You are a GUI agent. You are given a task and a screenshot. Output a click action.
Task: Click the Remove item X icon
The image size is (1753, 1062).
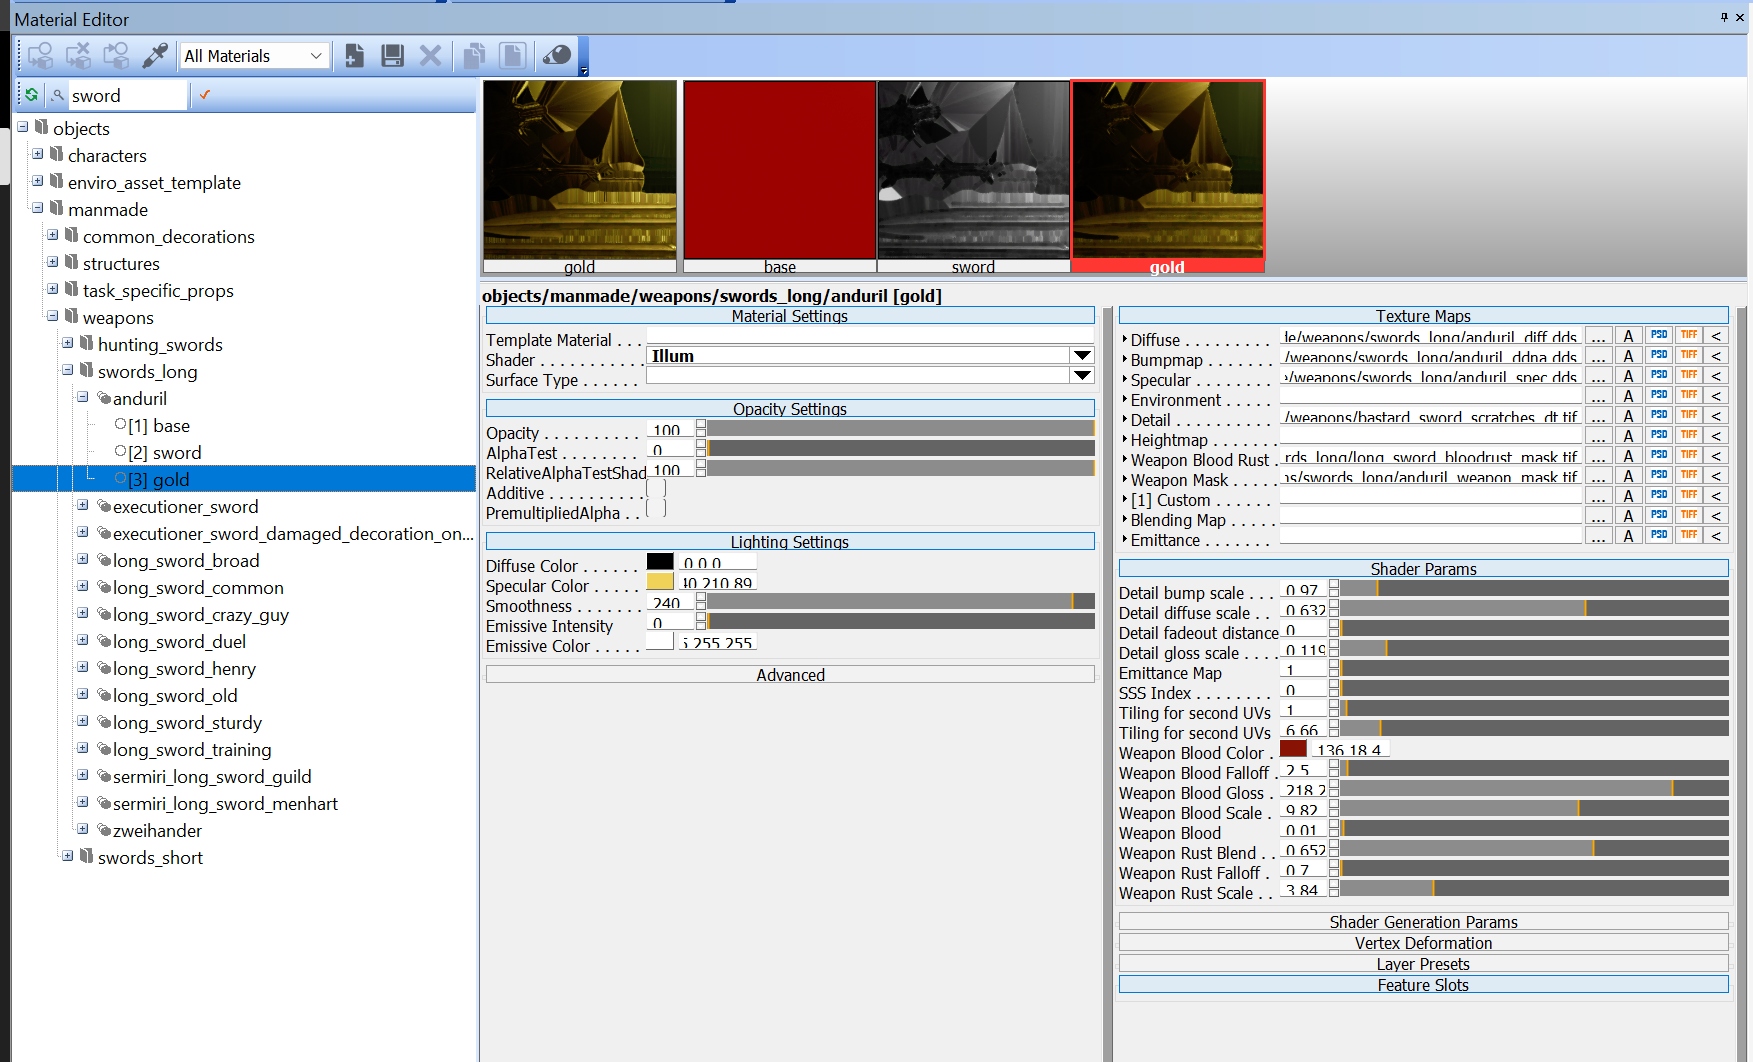[x=430, y=56]
